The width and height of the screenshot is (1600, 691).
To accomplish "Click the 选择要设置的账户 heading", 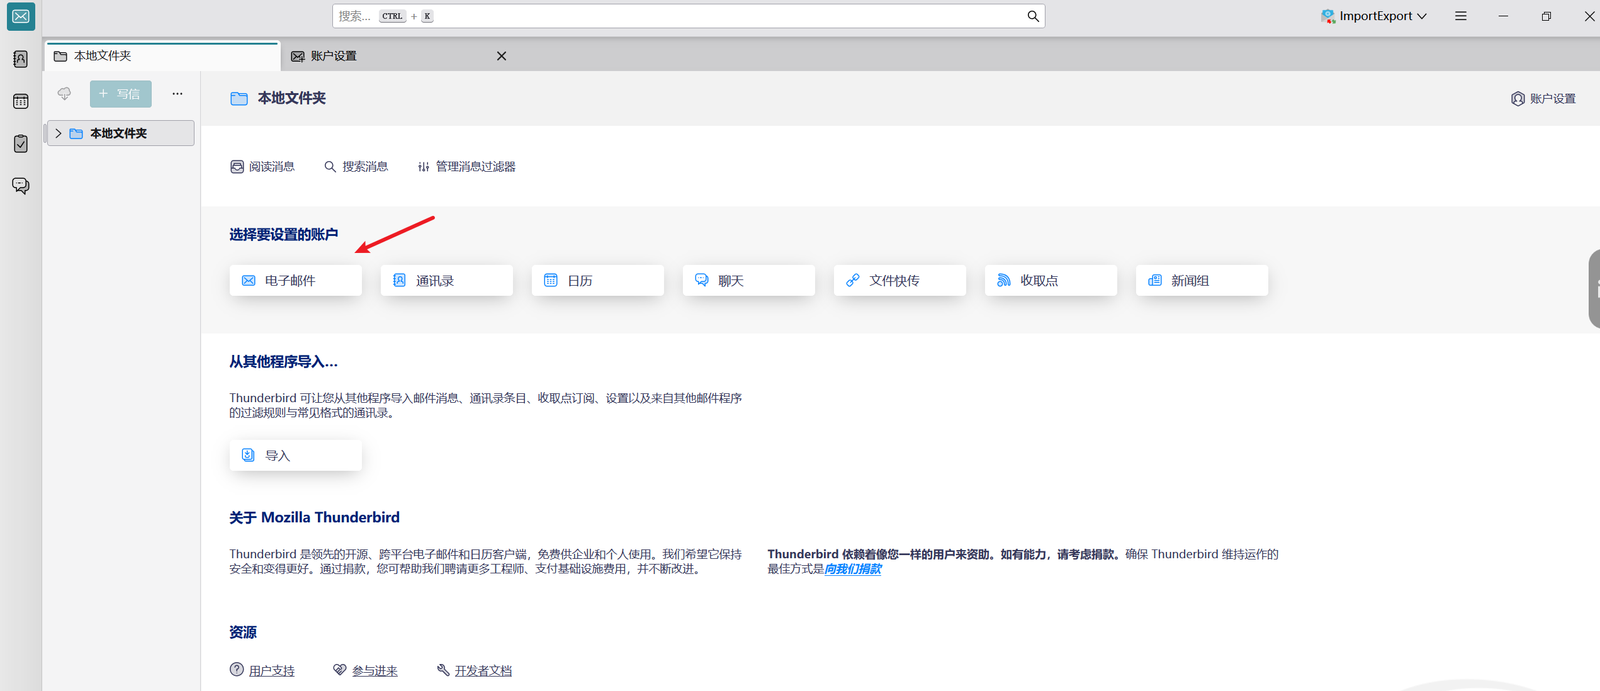I will click(x=283, y=234).
